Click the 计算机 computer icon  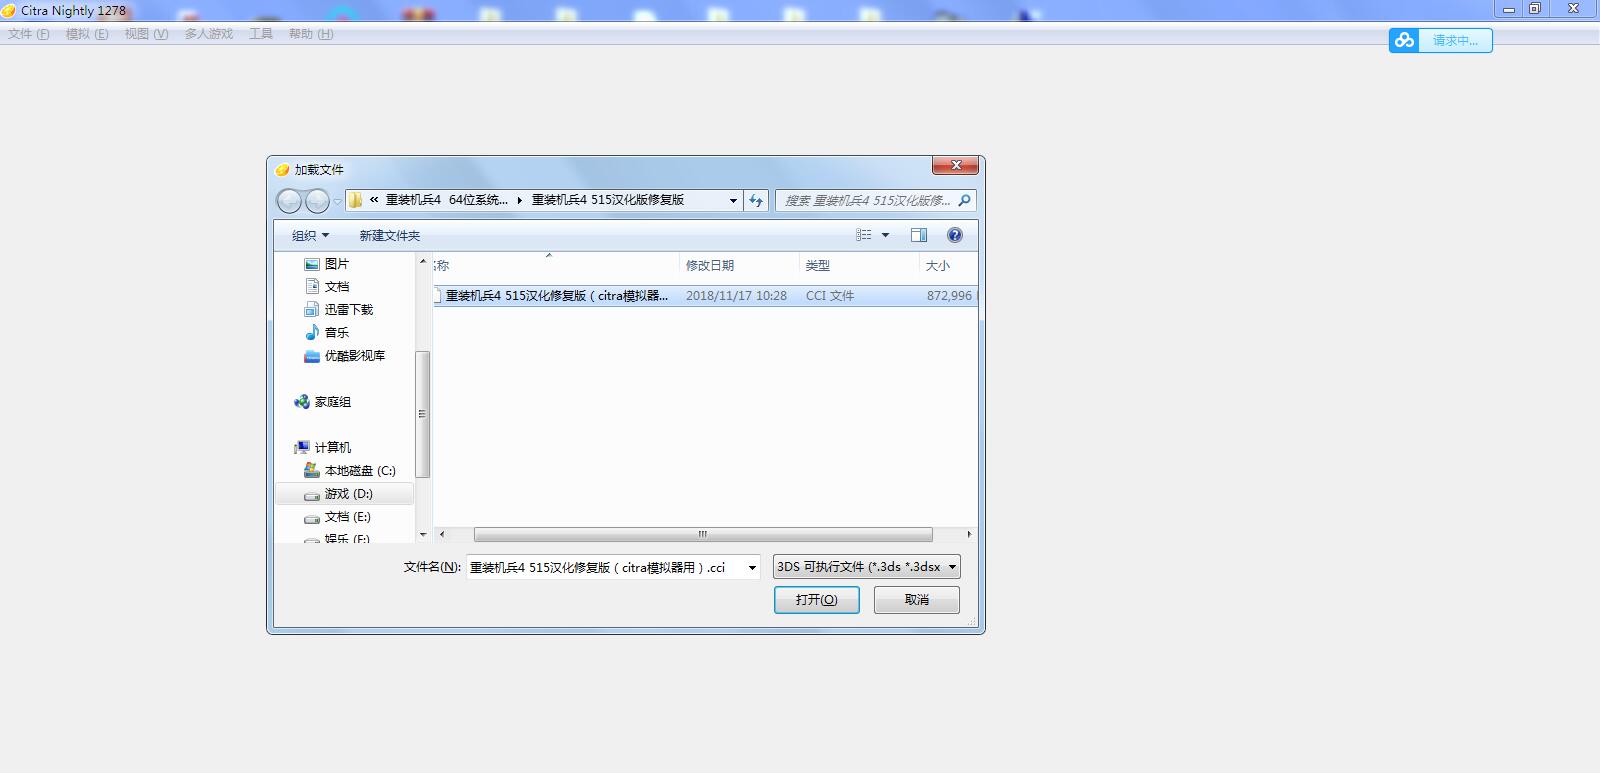coord(302,448)
